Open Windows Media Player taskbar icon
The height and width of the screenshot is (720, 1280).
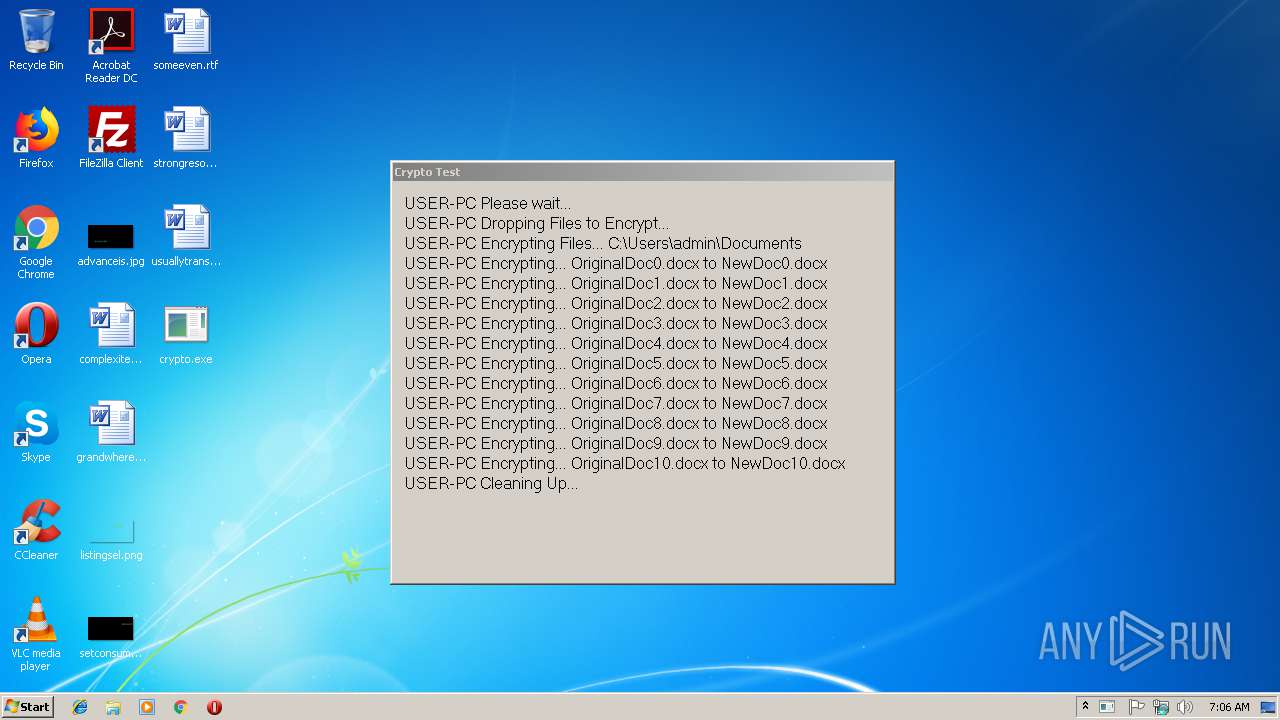[x=147, y=707]
